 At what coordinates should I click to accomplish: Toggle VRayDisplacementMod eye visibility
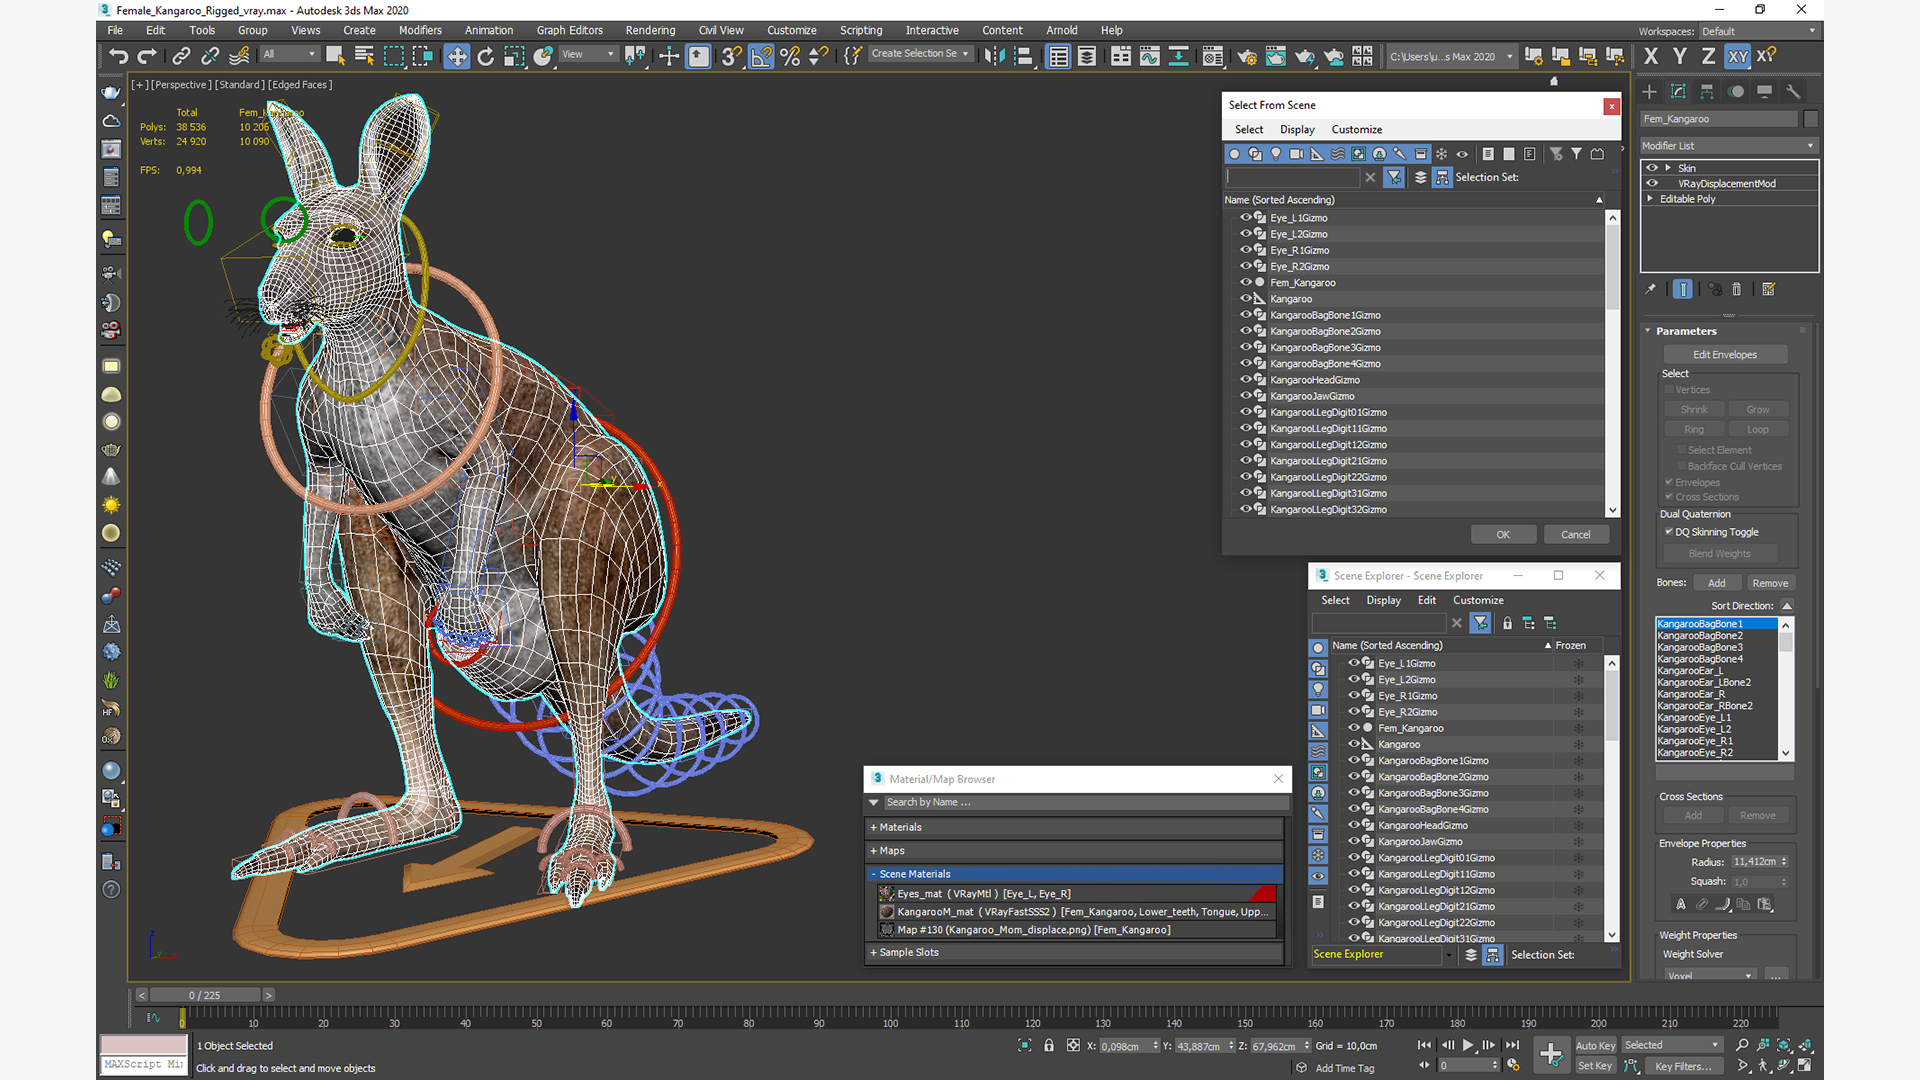pos(1652,183)
